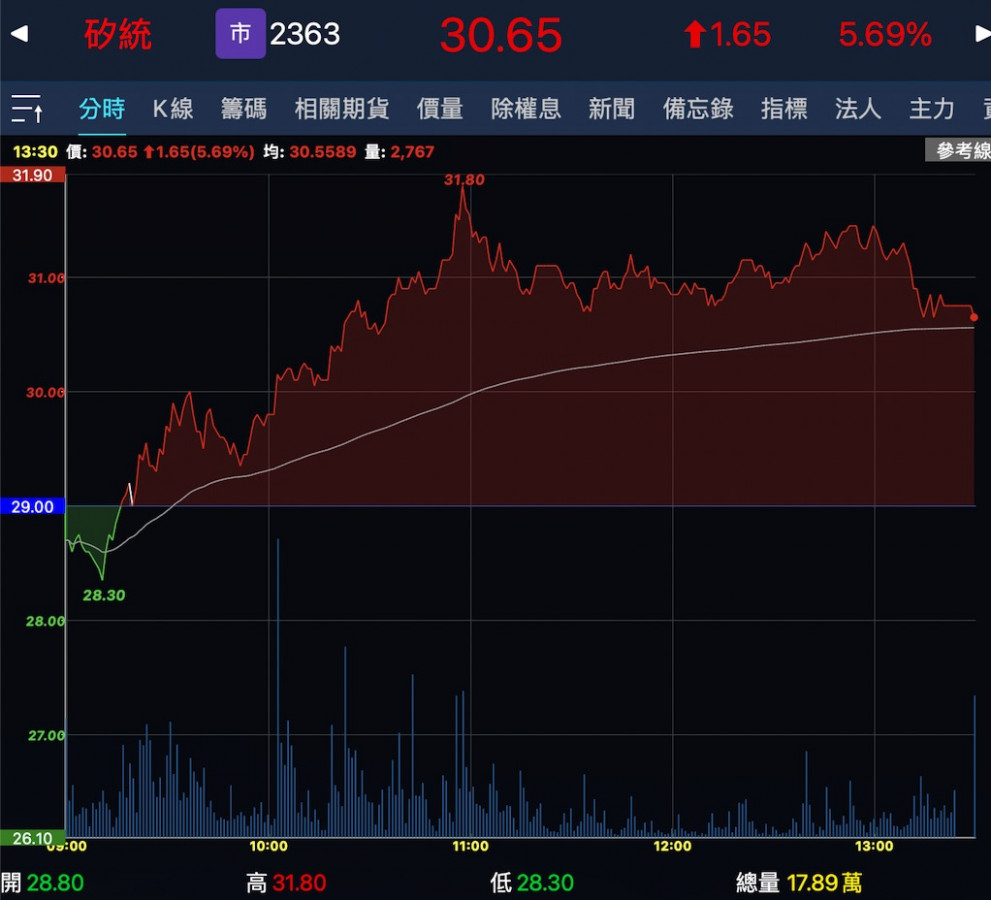Click the 高 31.80 high price in footer

[x=286, y=882]
